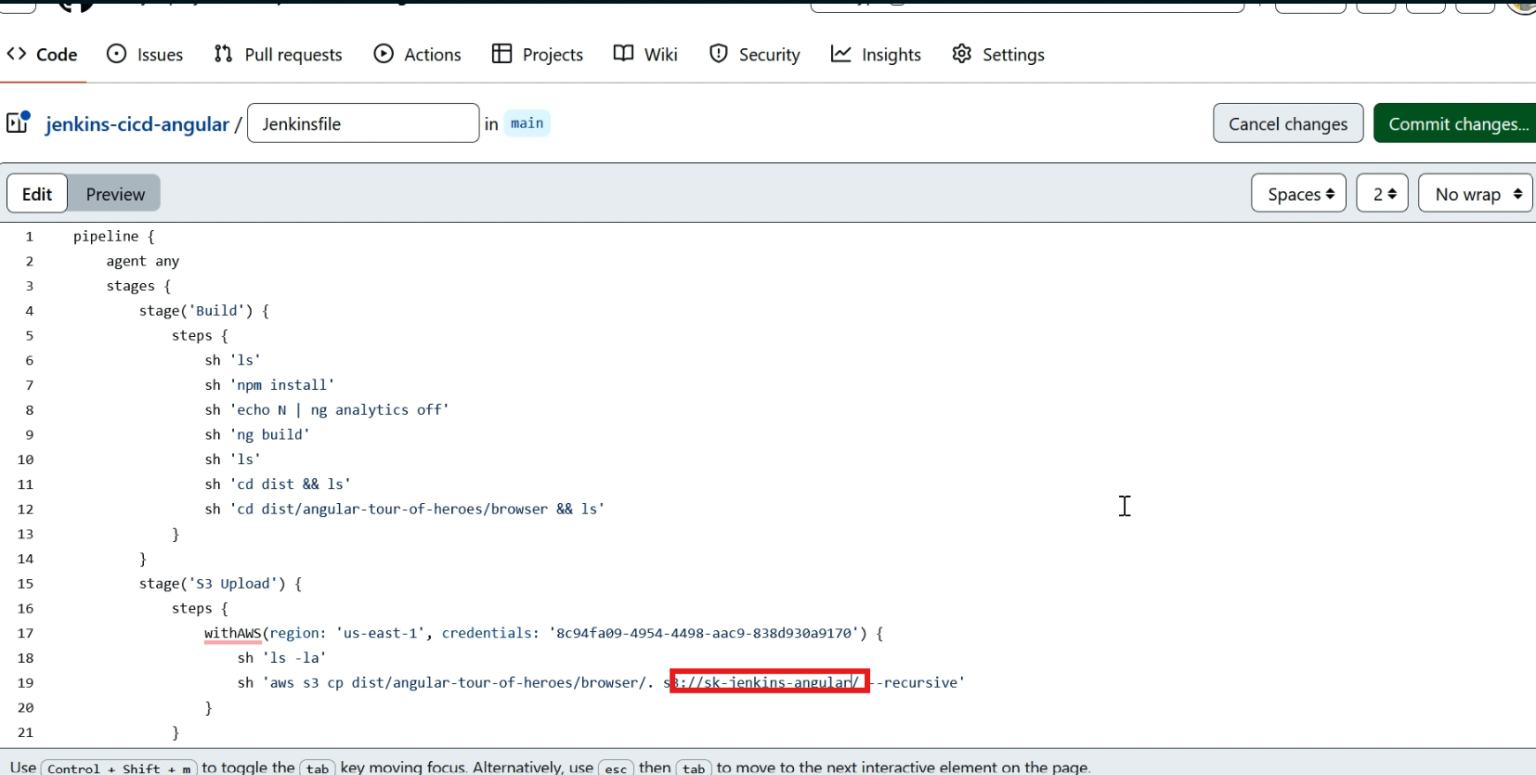Click the Jenkinsfile filename input field
The image size is (1536, 775).
[x=362, y=122]
